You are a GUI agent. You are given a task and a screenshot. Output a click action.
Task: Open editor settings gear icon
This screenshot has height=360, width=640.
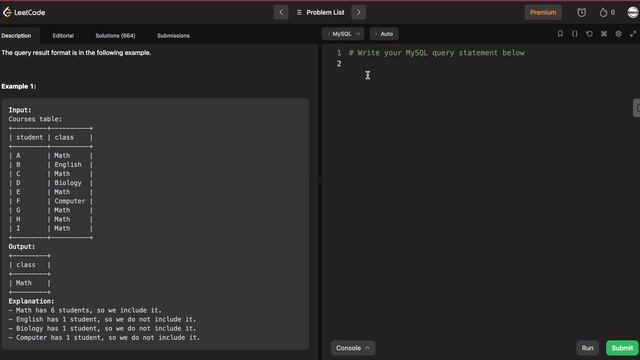(x=618, y=34)
